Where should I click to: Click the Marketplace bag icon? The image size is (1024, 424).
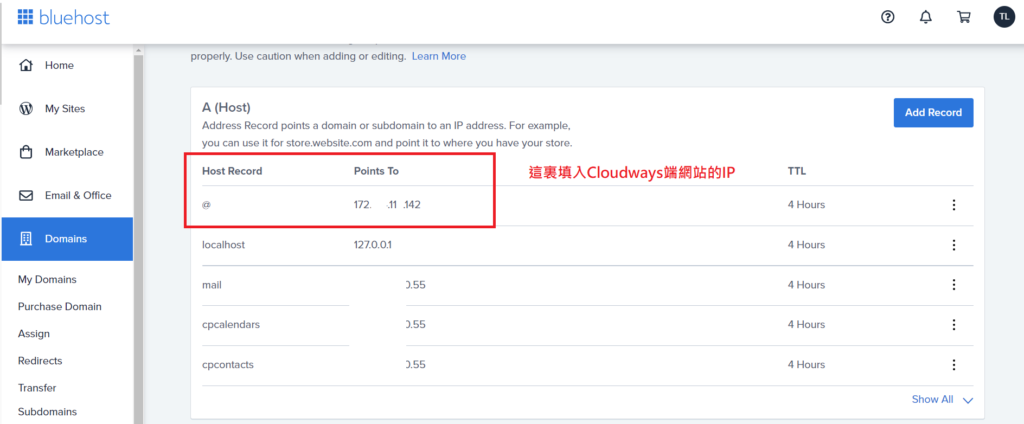27,152
